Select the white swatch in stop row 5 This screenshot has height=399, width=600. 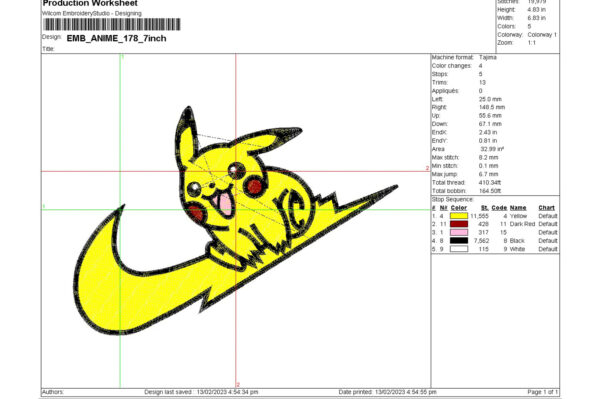(x=459, y=249)
